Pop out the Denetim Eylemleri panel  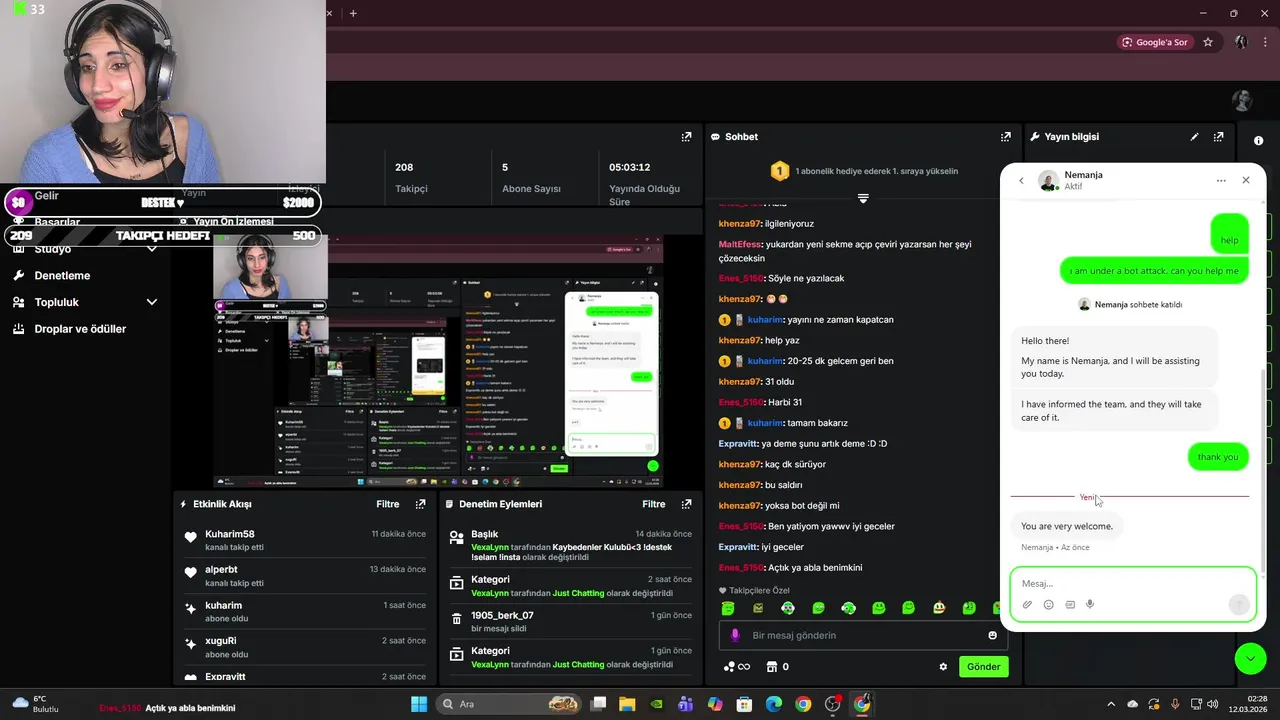(686, 504)
